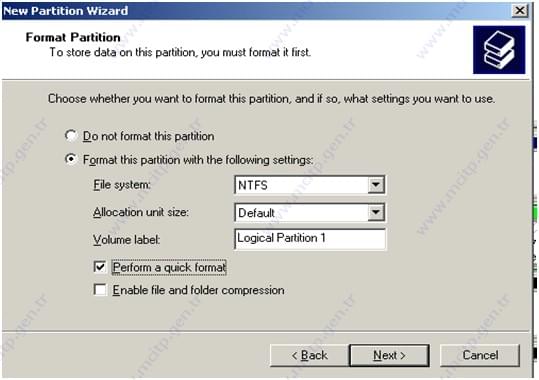539x380 pixels.
Task: Click the Next button
Action: [x=389, y=355]
